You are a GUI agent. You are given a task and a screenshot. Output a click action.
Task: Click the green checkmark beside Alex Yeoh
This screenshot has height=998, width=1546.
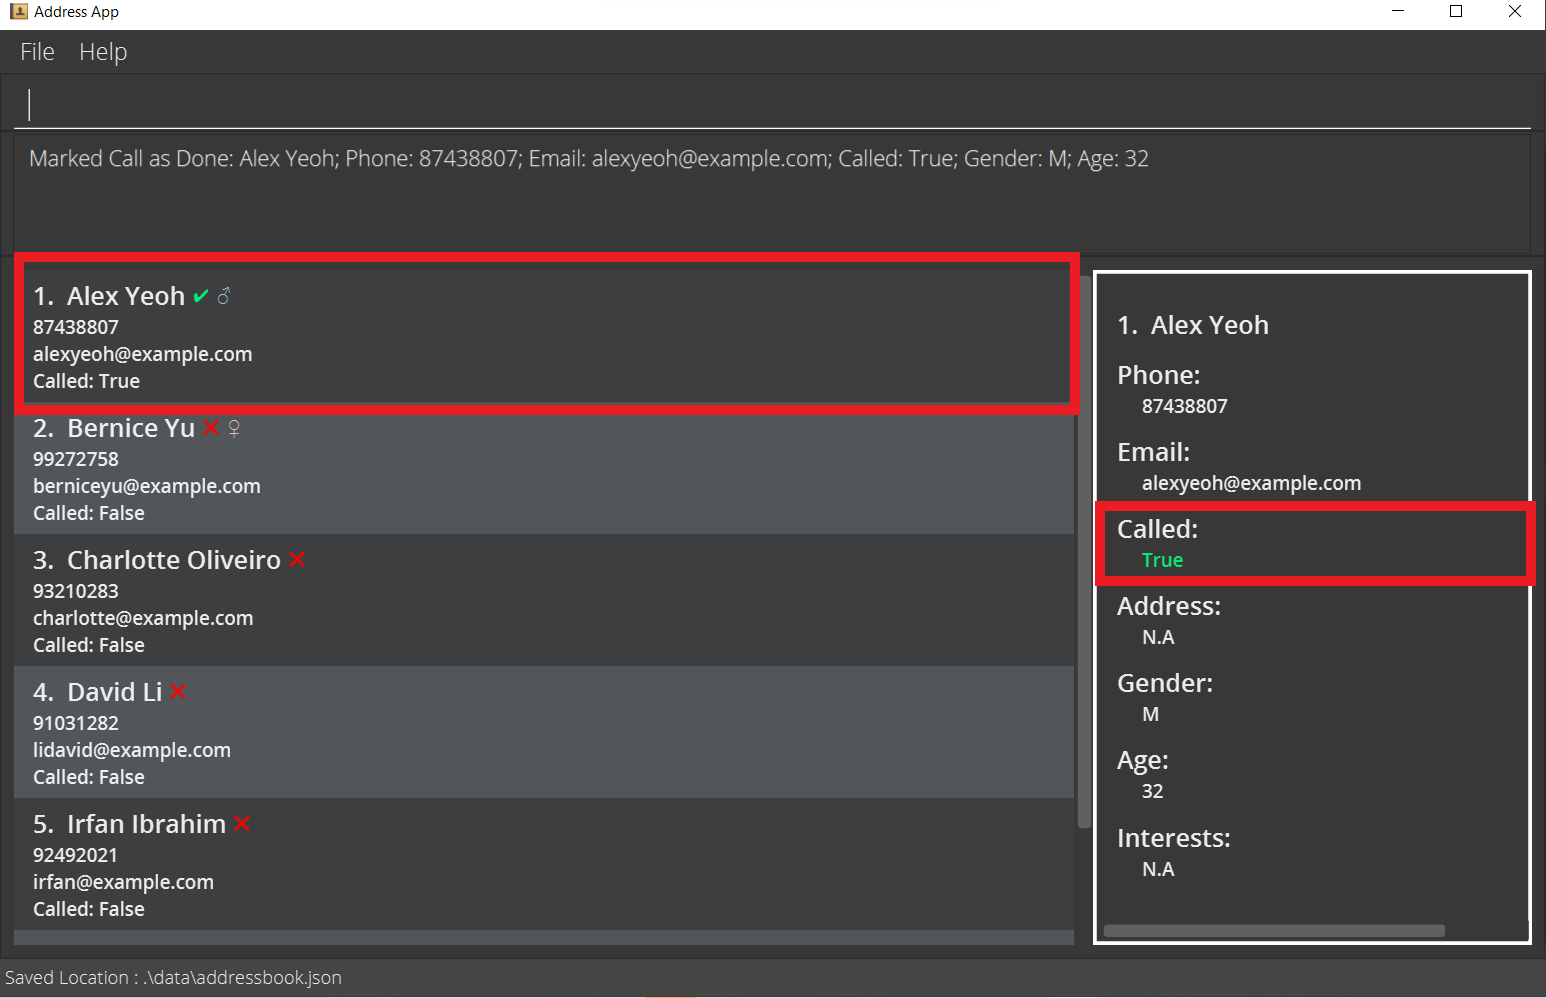tap(201, 296)
